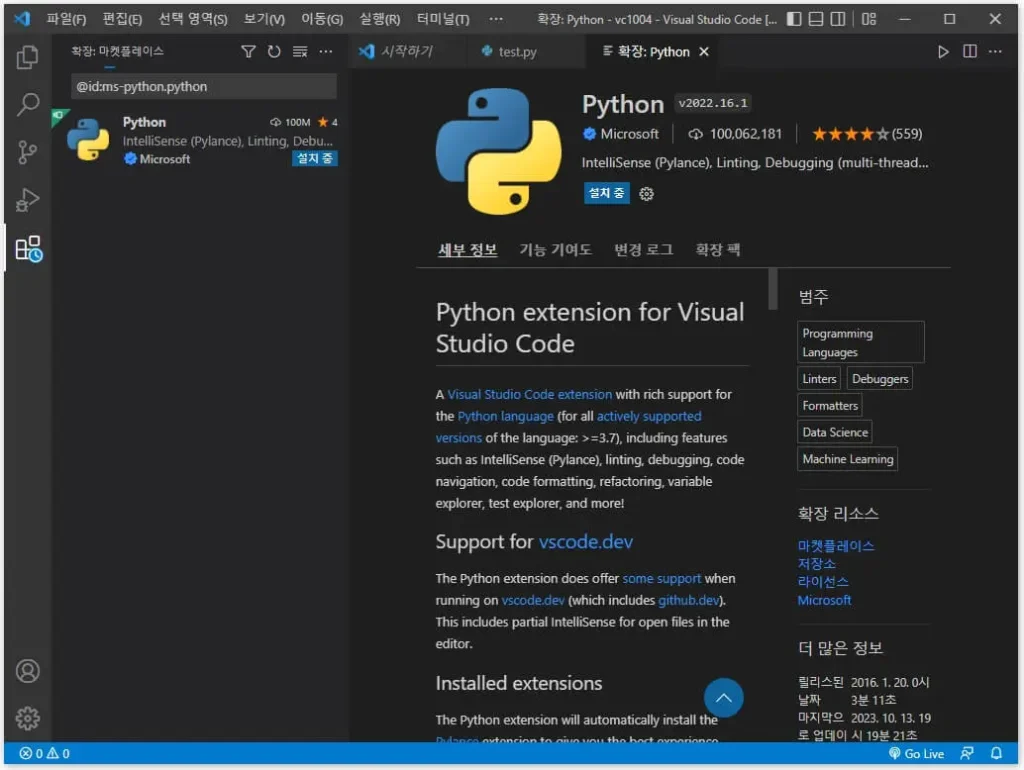The height and width of the screenshot is (770, 1024).
Task: Open the Source Control view
Action: (28, 152)
